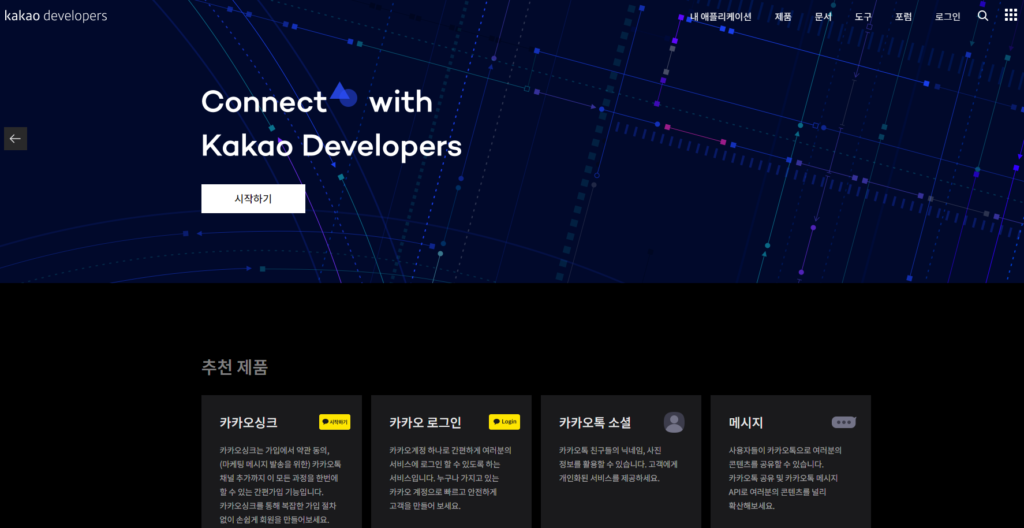Click the 카카오톡 소셜 description paragraph
Screen dimensions: 1024x528
point(618,464)
